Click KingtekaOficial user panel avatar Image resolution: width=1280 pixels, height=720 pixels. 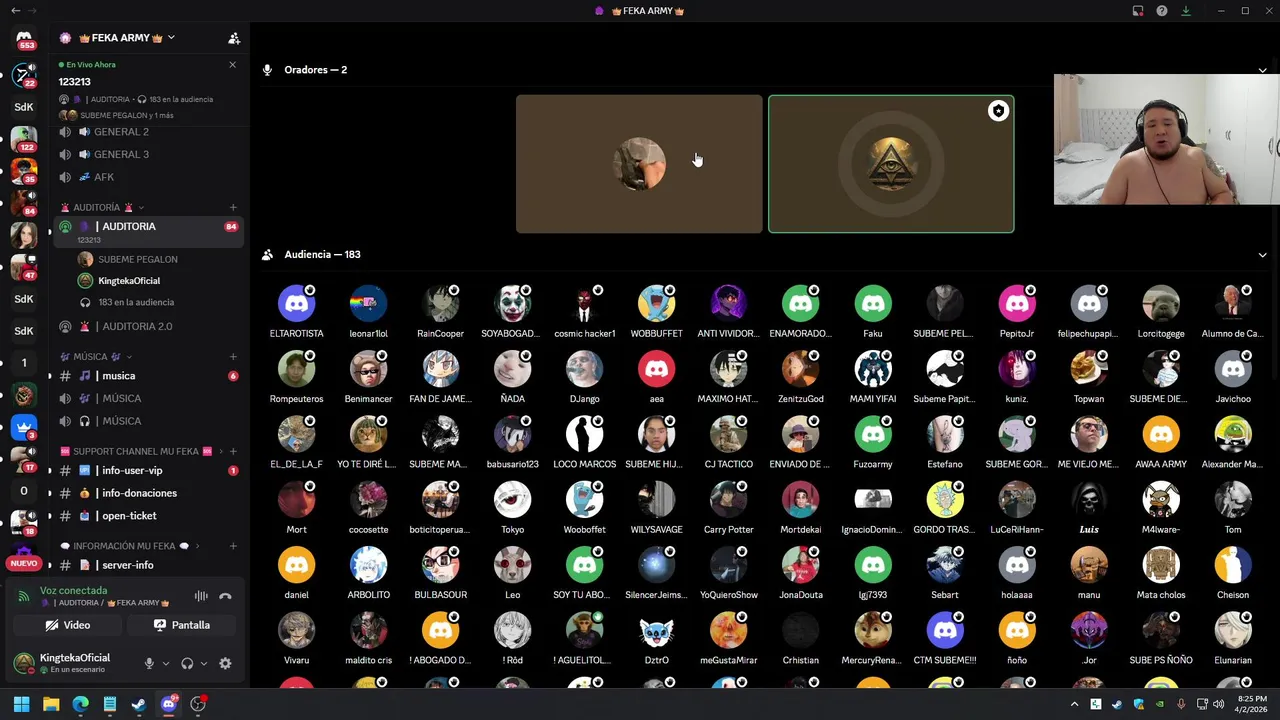click(24, 663)
